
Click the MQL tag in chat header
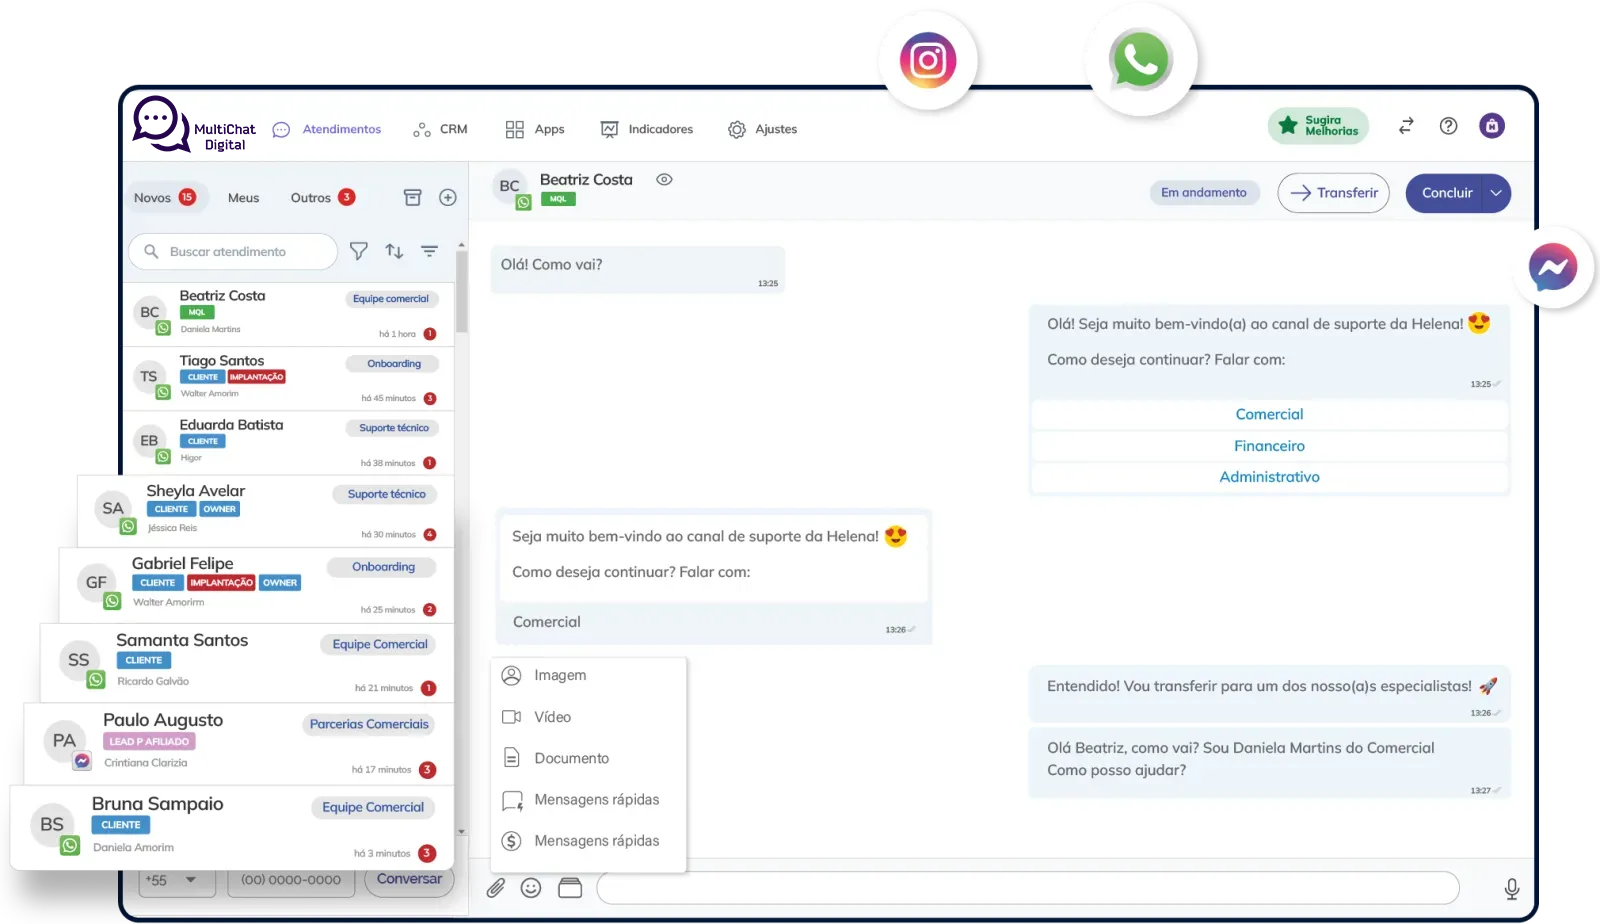[558, 199]
